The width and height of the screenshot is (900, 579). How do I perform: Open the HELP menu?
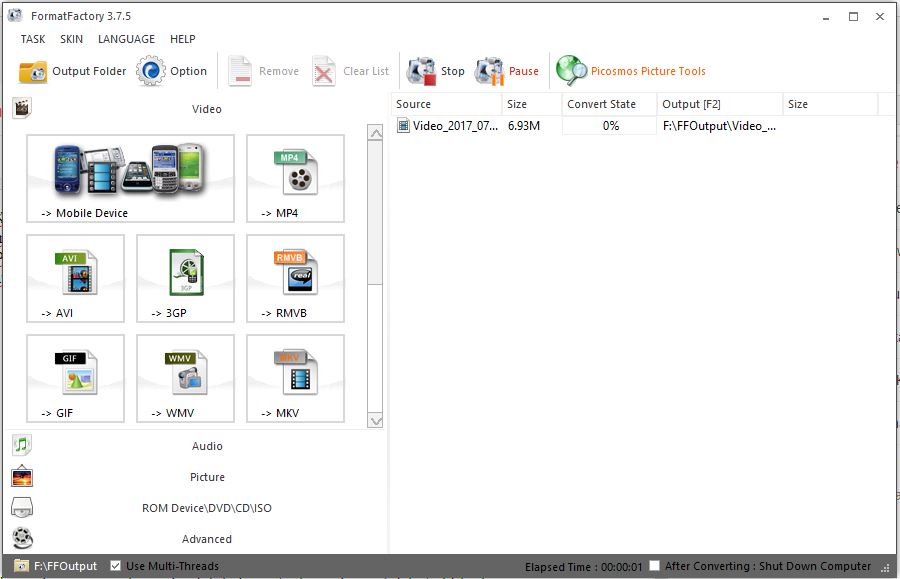pos(183,39)
